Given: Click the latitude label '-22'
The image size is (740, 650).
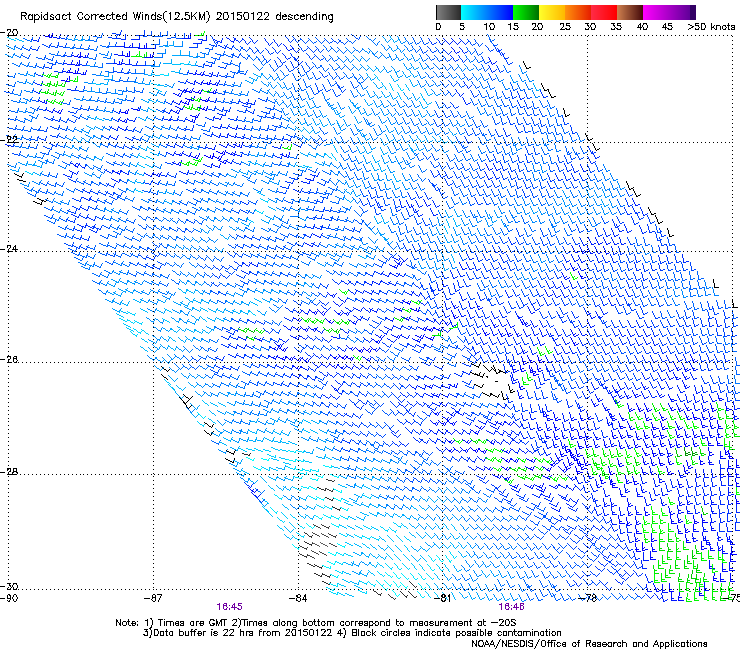Looking at the screenshot, I should pos(9,140).
